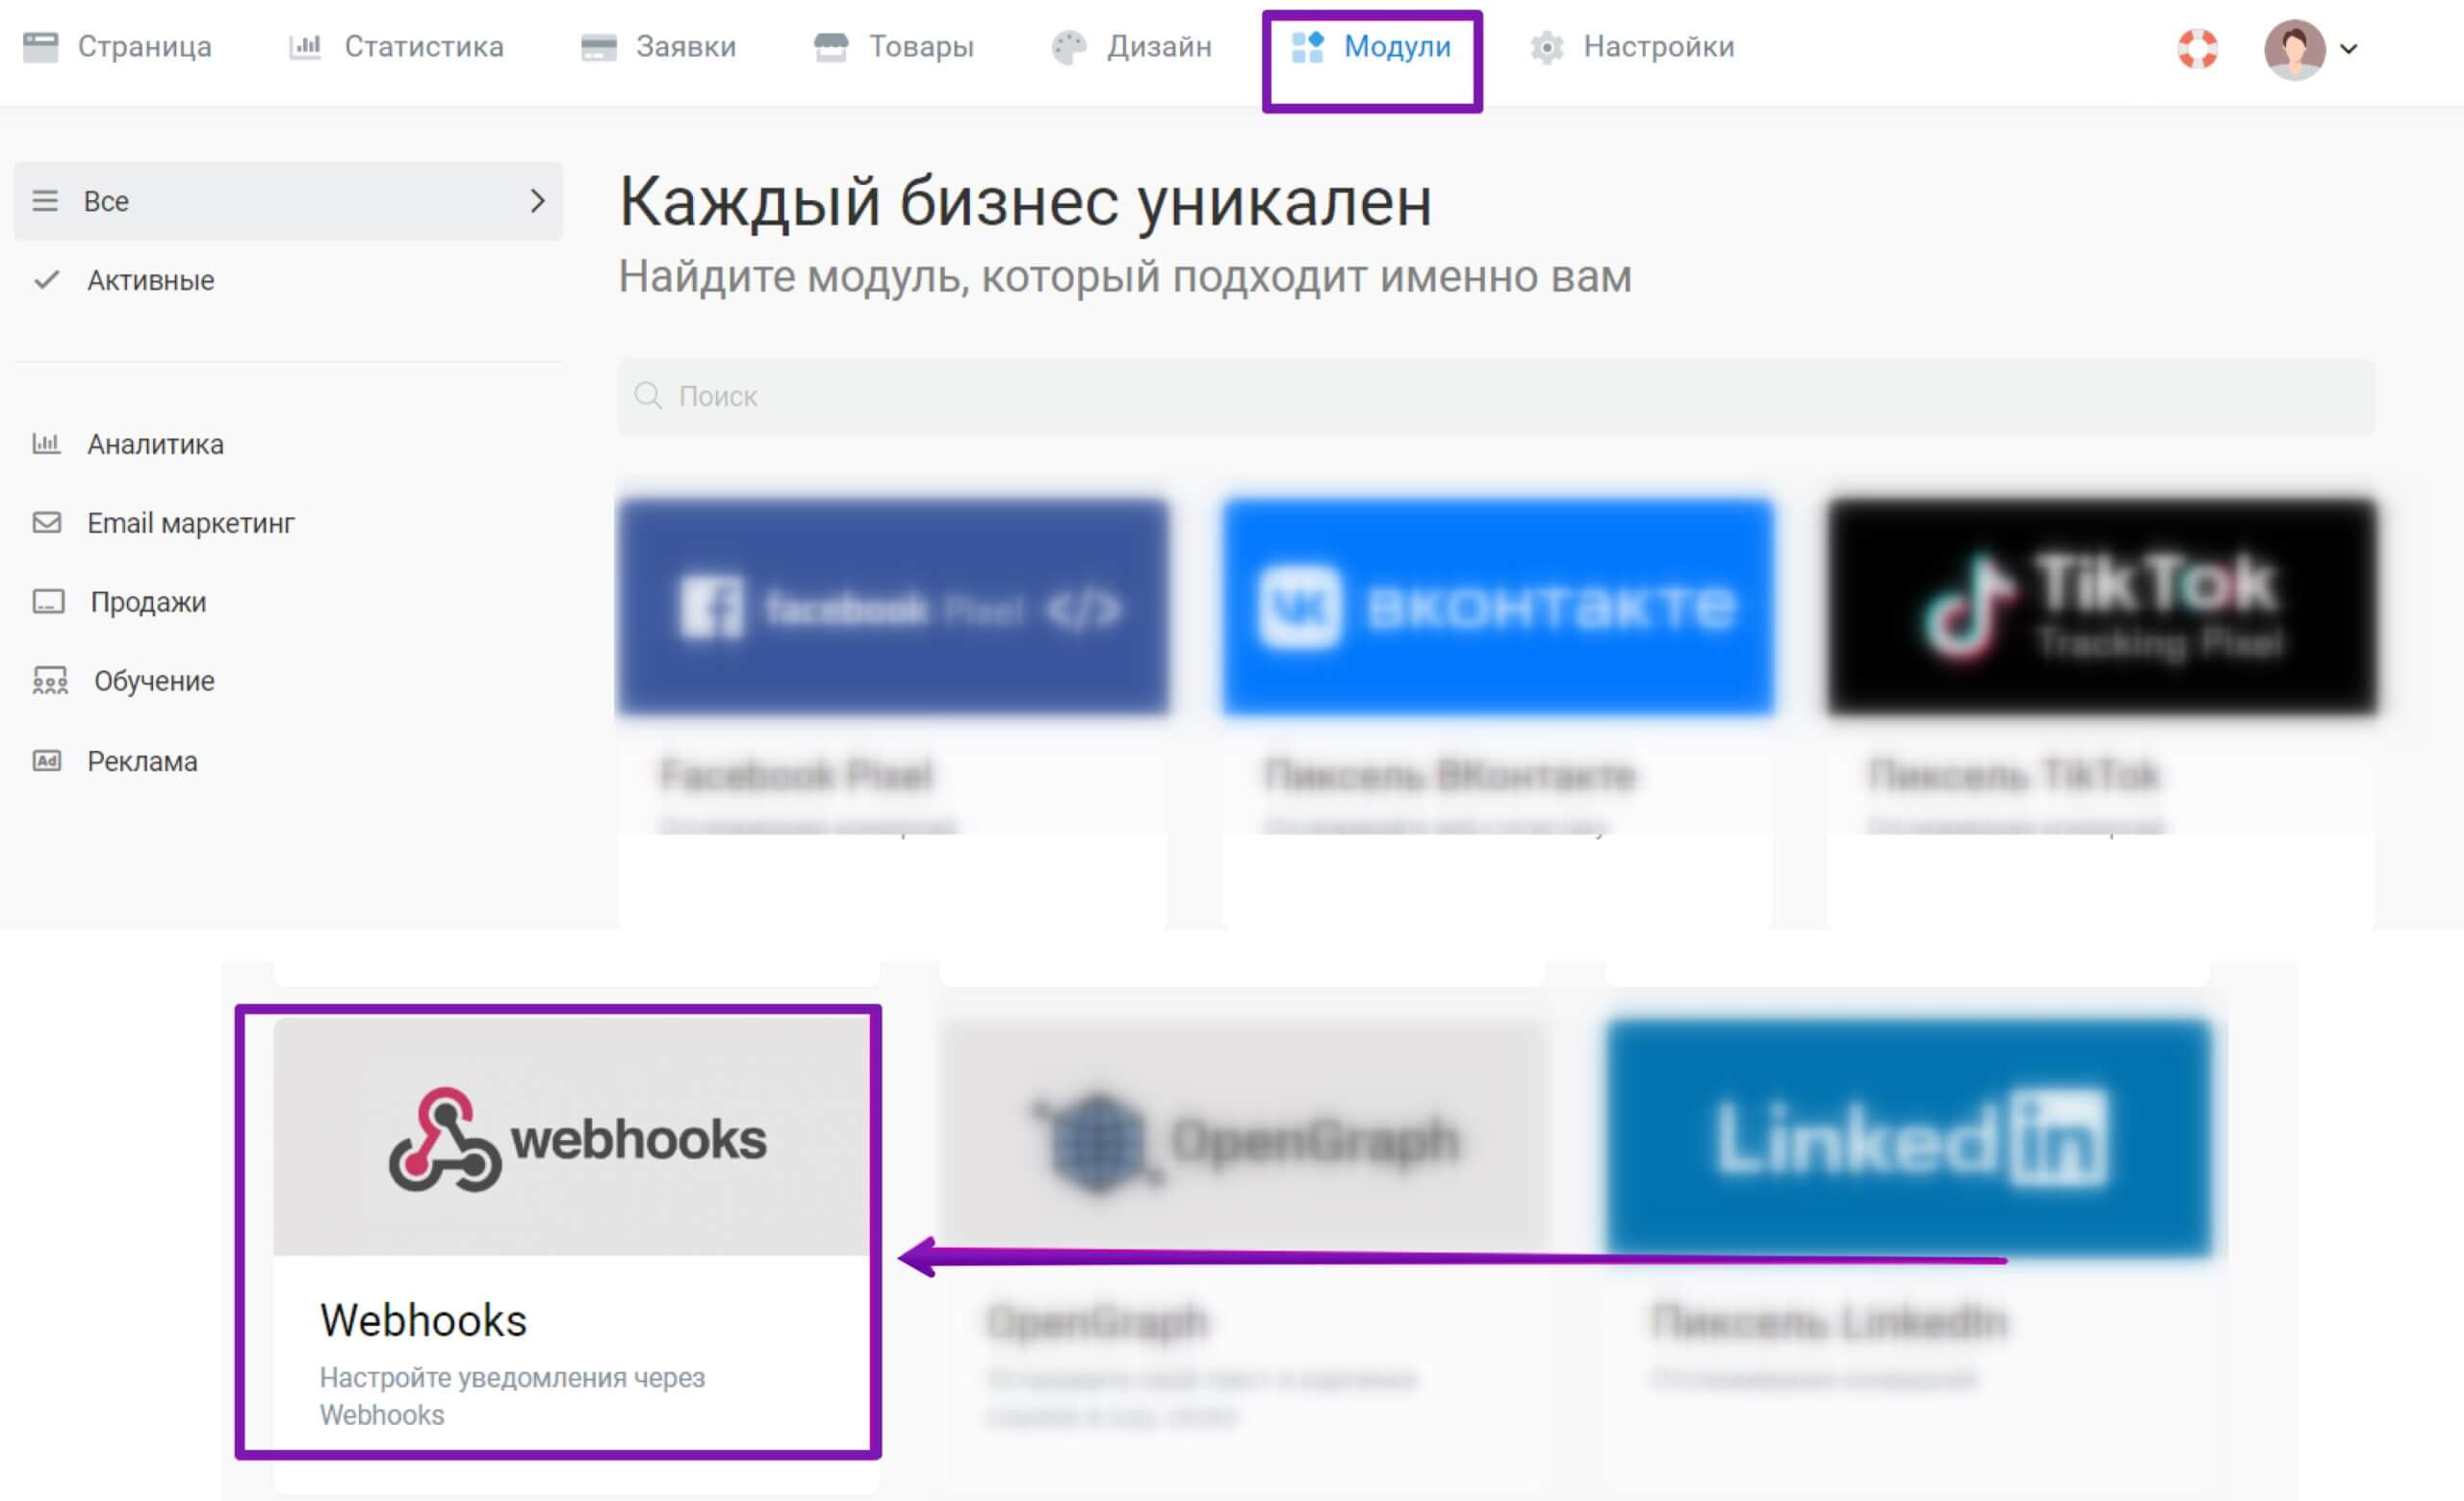Click the Аналитика chart icon

pyautogui.click(x=46, y=443)
